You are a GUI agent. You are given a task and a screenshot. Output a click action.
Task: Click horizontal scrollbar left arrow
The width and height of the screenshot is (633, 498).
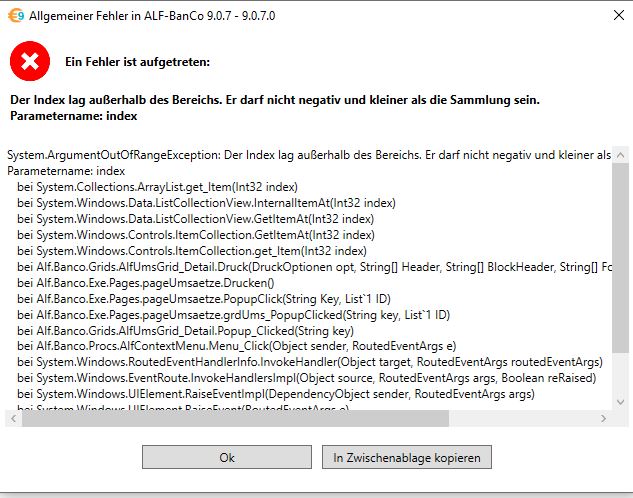[14, 418]
